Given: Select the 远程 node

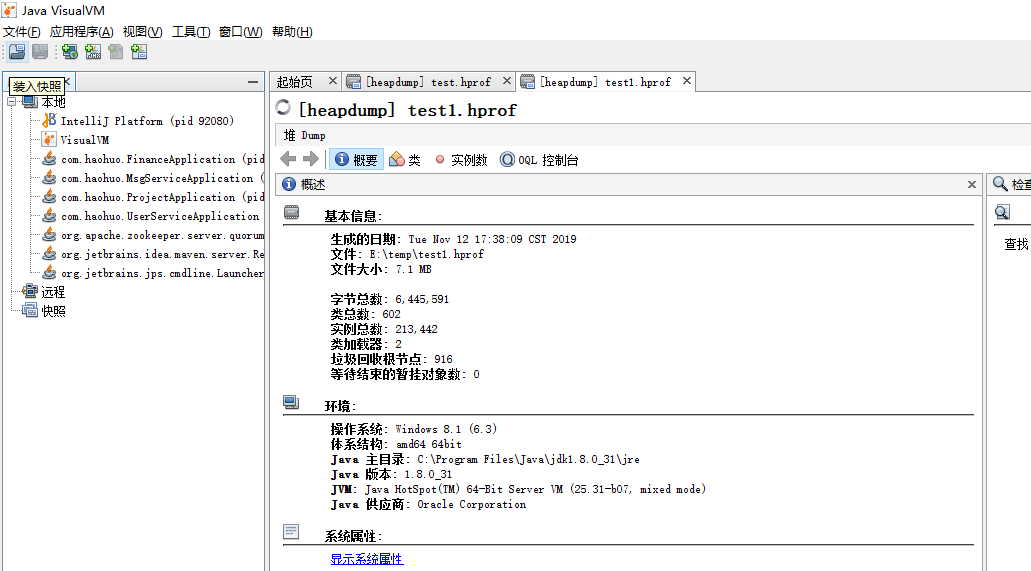Looking at the screenshot, I should click(53, 292).
